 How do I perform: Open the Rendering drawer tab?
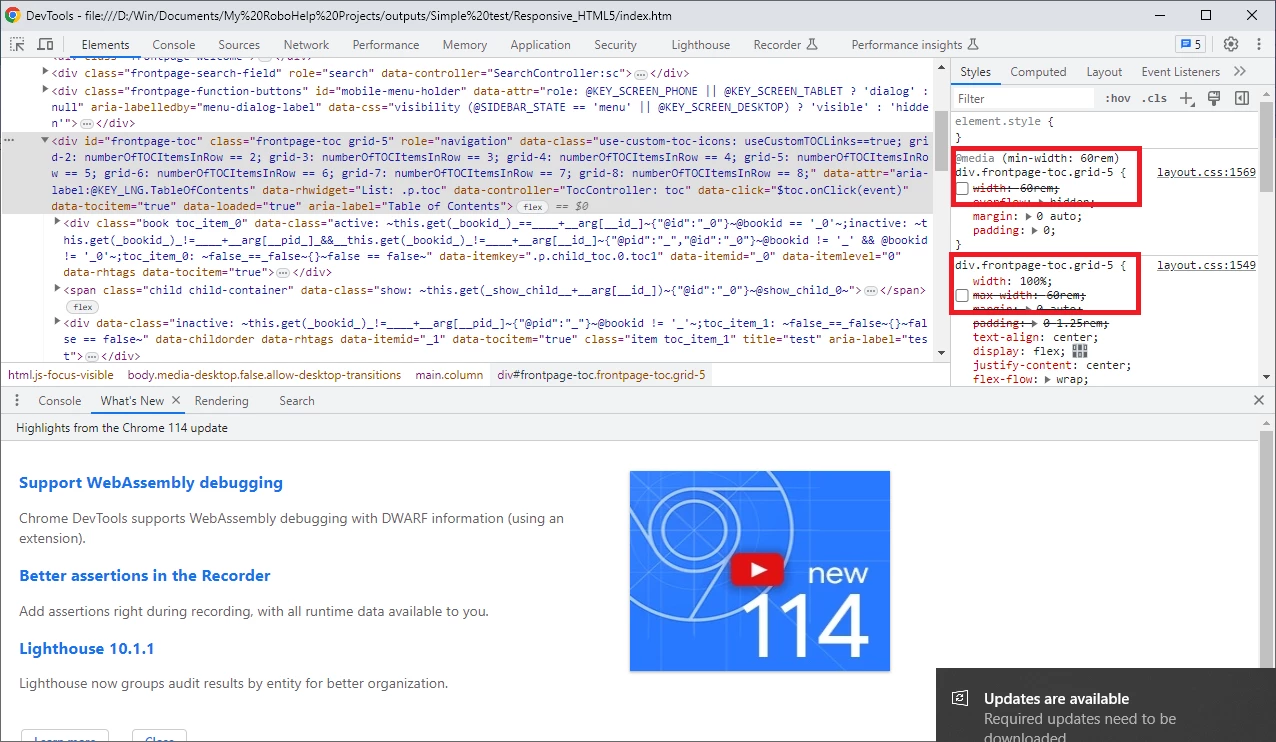[221, 400]
